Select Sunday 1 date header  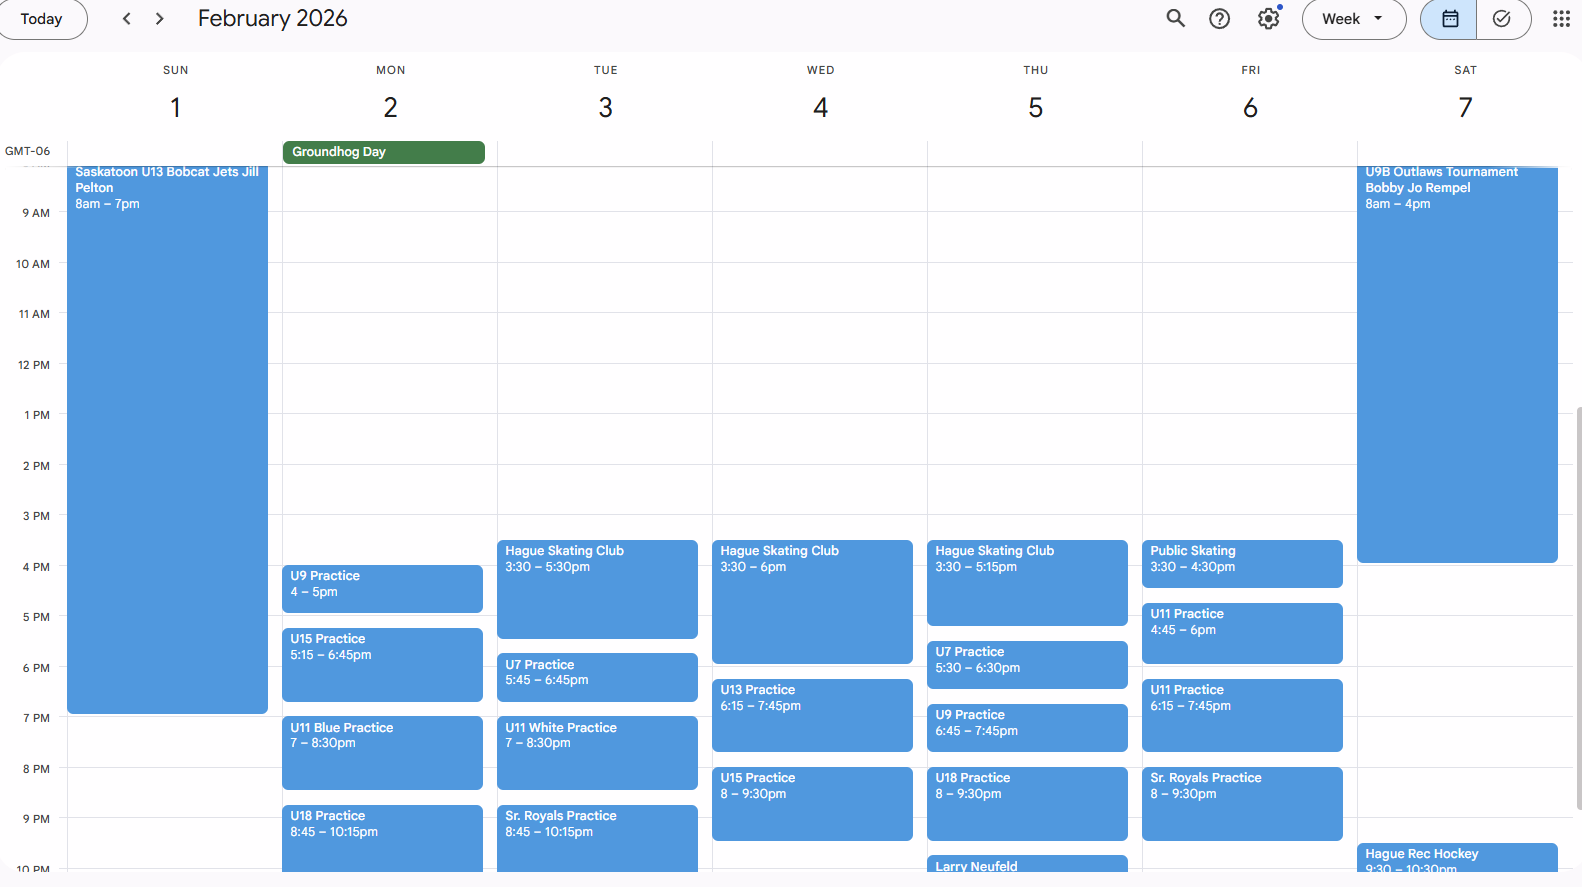coord(175,107)
